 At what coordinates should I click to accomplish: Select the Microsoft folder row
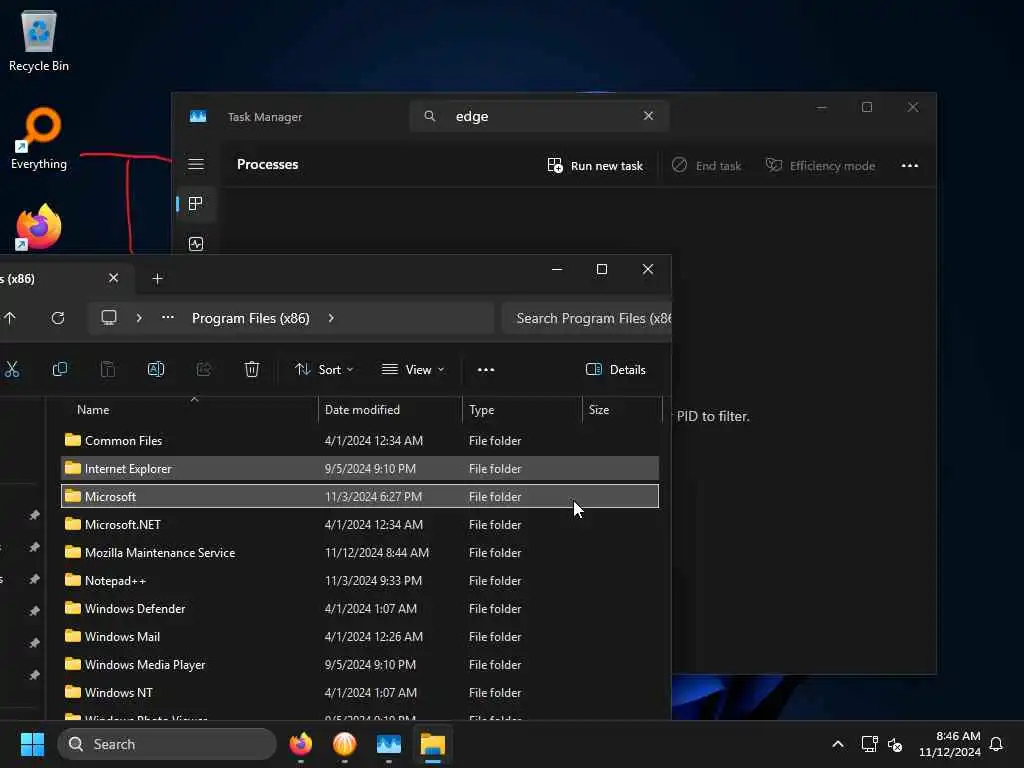tap(360, 496)
